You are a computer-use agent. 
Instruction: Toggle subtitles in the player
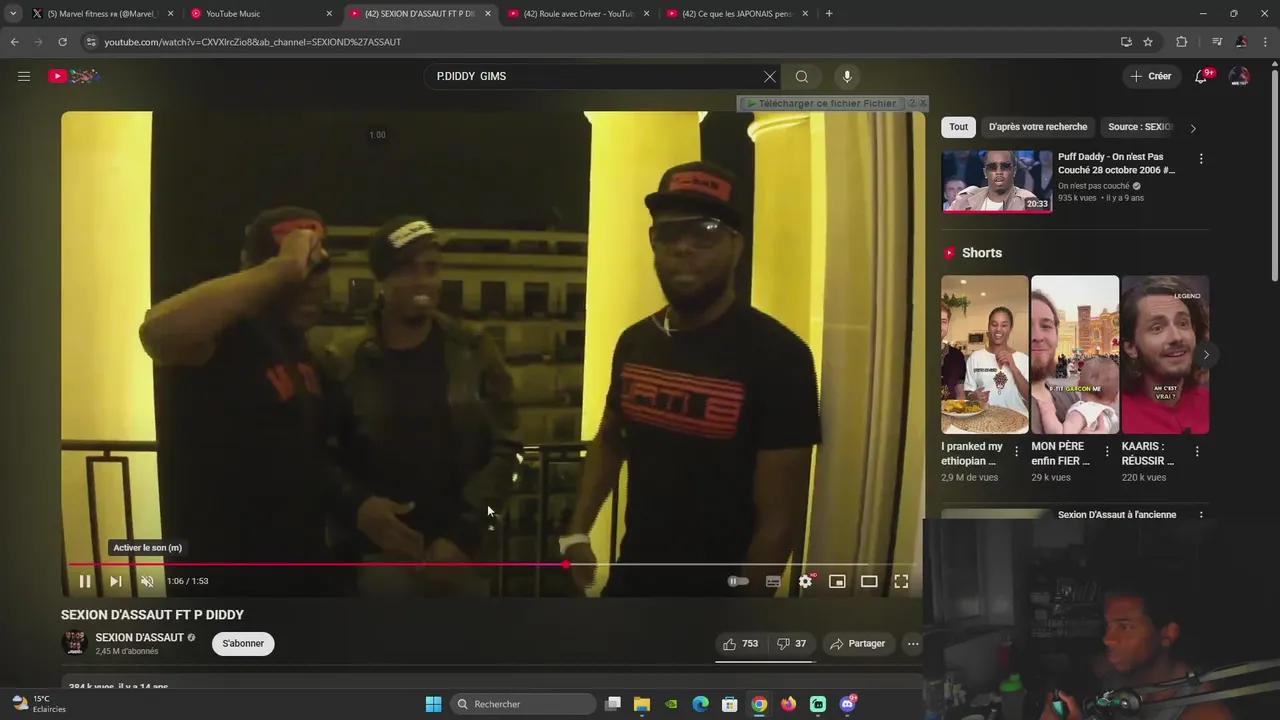(773, 581)
